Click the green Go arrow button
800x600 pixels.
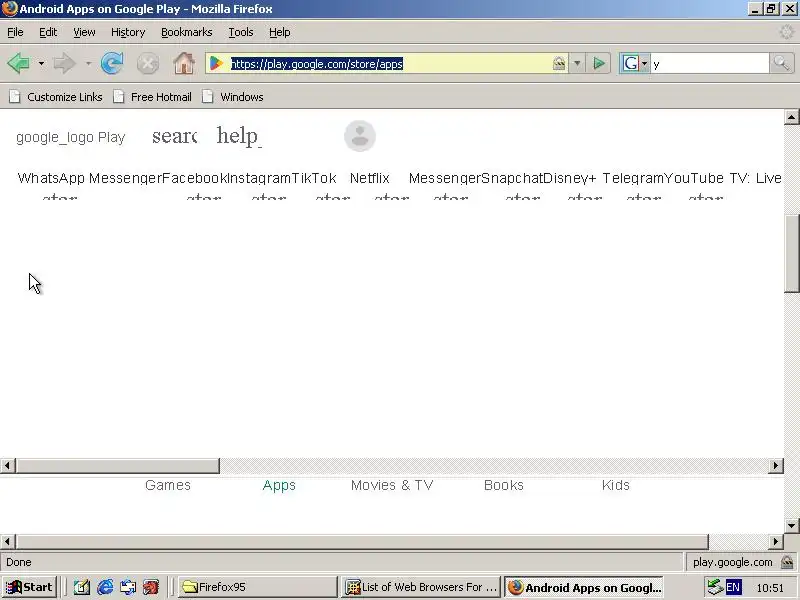coord(599,64)
